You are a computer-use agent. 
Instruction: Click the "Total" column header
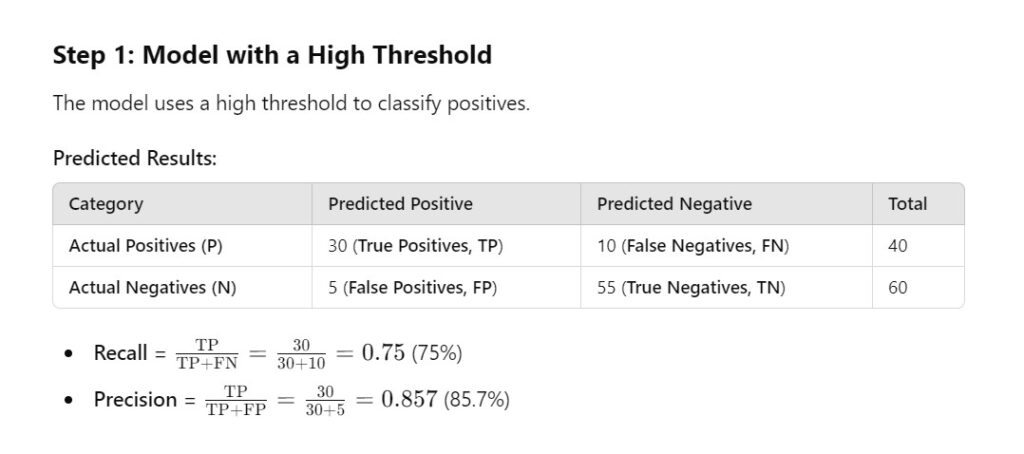(x=907, y=204)
